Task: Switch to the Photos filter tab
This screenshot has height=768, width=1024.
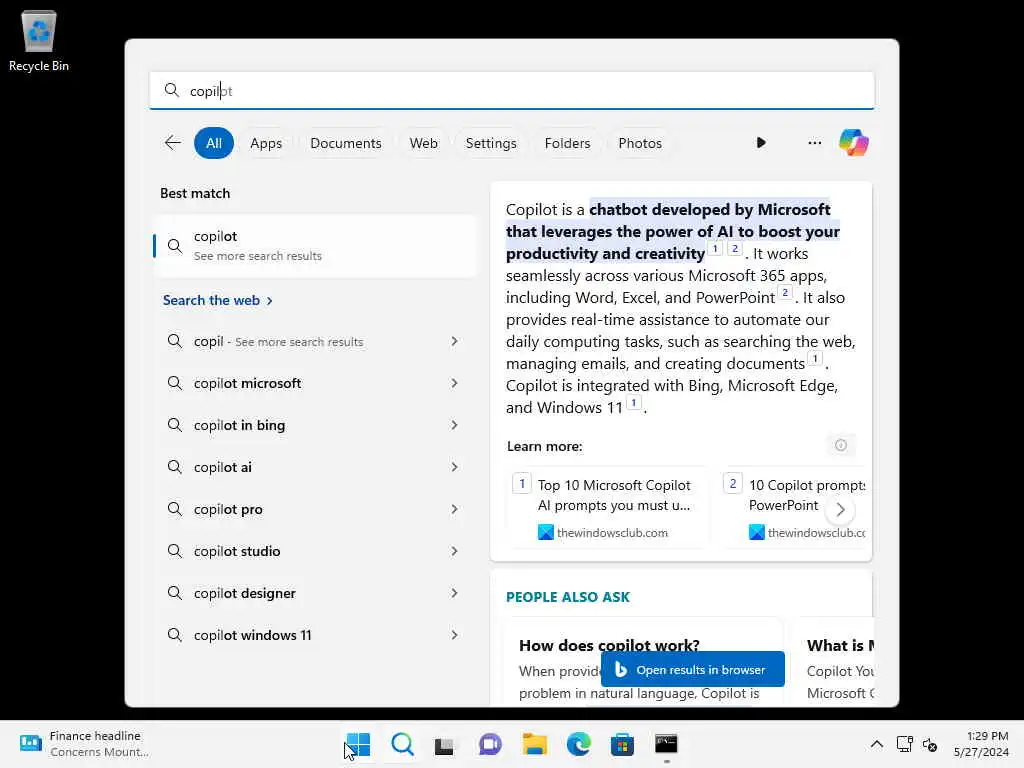Action: (639, 143)
